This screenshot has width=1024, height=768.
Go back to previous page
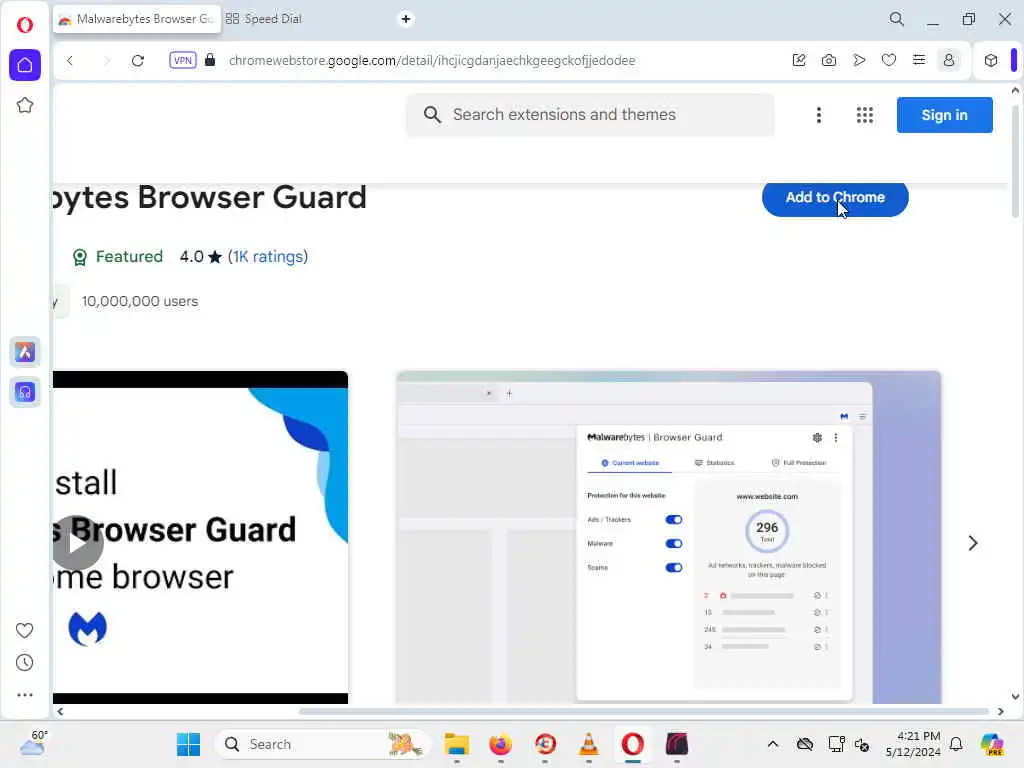[70, 61]
